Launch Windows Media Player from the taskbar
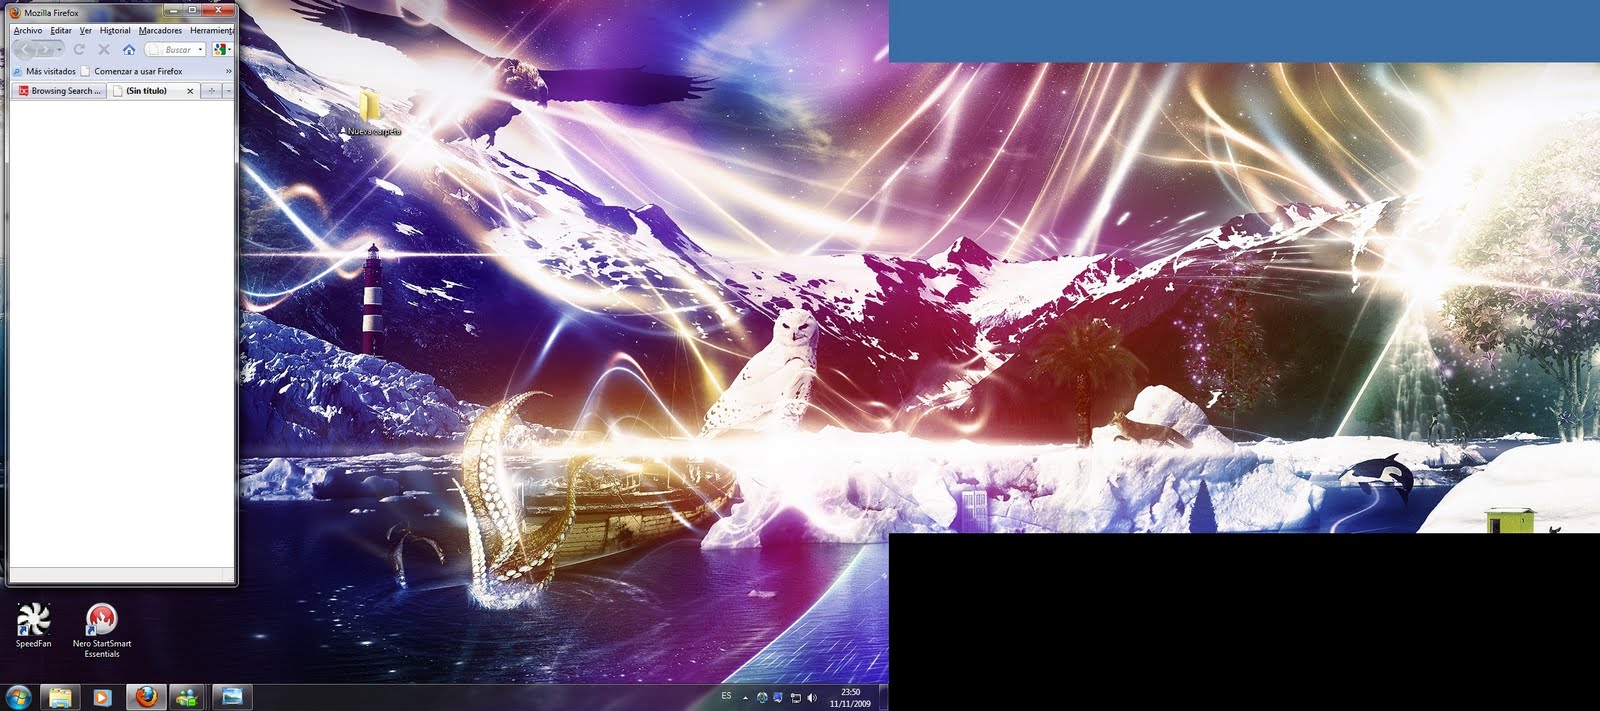The height and width of the screenshot is (711, 1600). pos(102,697)
